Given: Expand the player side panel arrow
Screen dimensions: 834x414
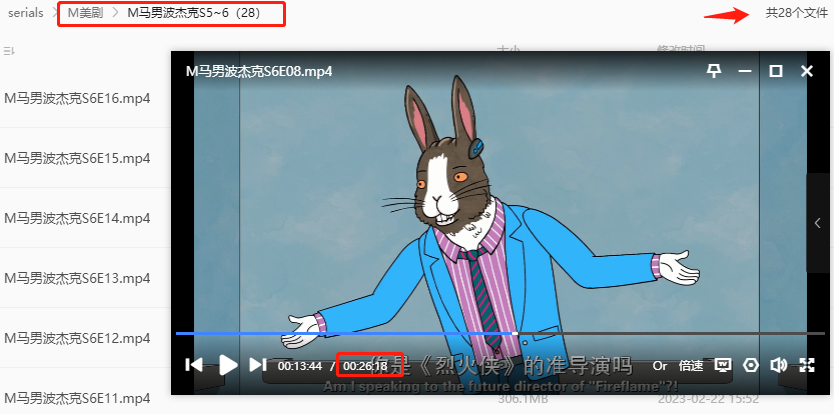Looking at the screenshot, I should 818,223.
